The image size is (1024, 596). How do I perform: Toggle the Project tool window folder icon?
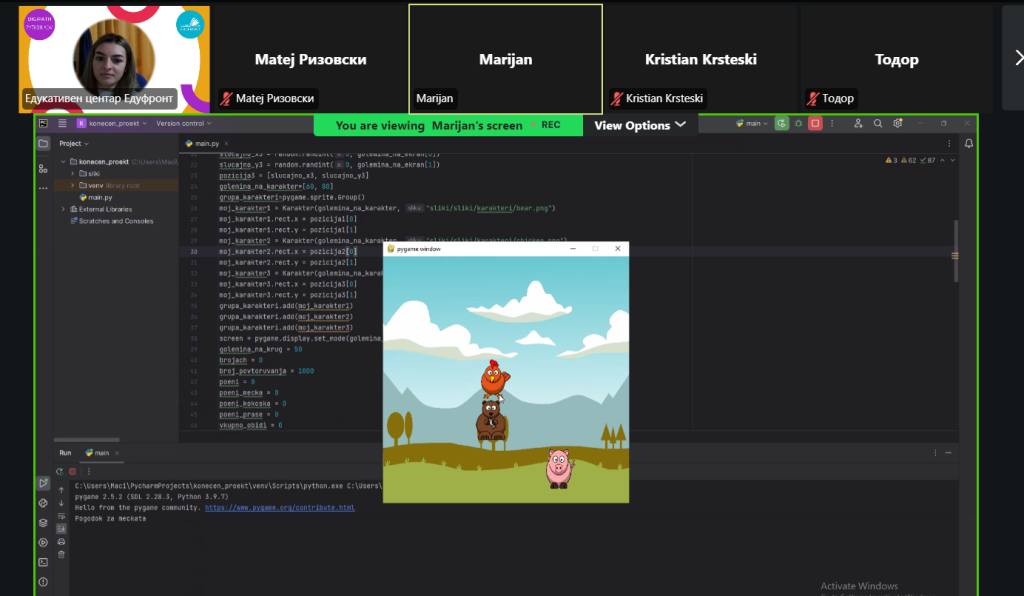(43, 144)
